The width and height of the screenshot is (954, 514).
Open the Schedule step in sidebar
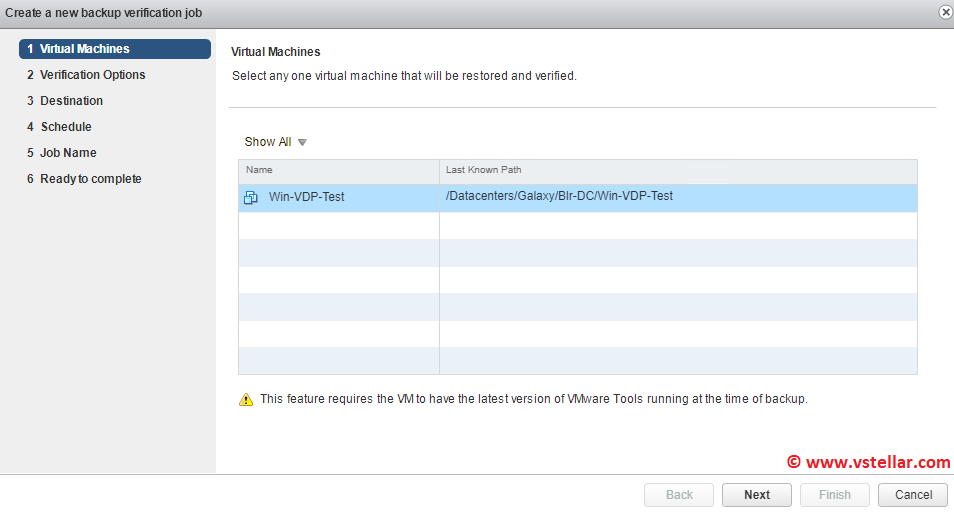click(x=65, y=127)
